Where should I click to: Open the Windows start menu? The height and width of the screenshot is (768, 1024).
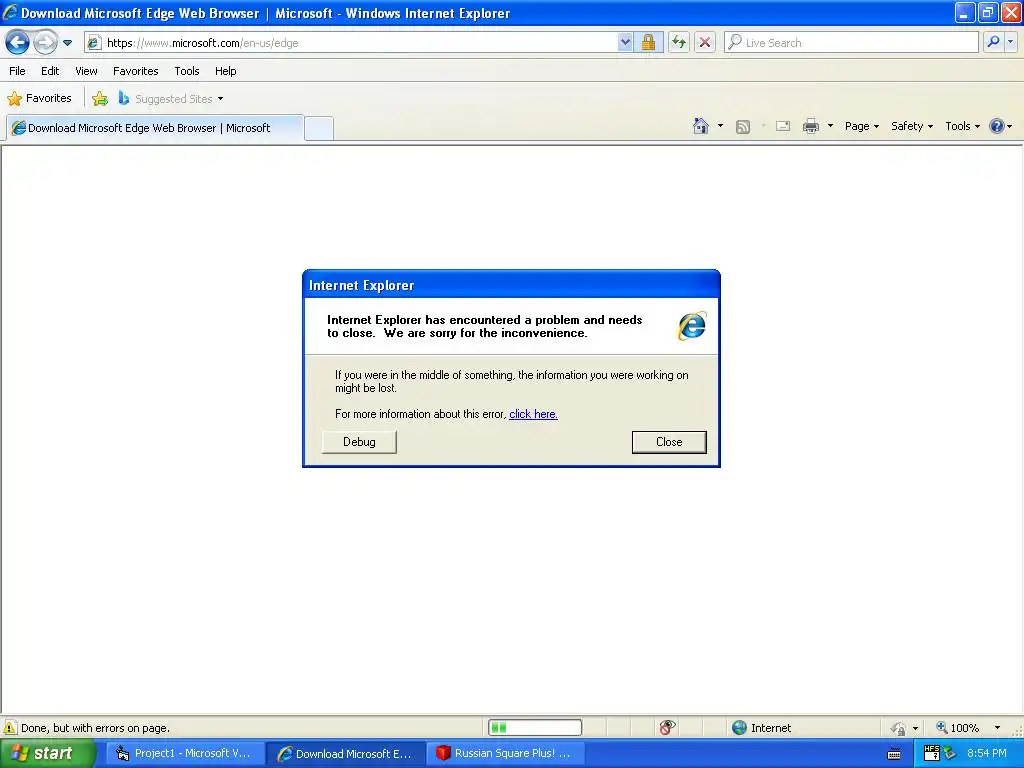tap(47, 754)
